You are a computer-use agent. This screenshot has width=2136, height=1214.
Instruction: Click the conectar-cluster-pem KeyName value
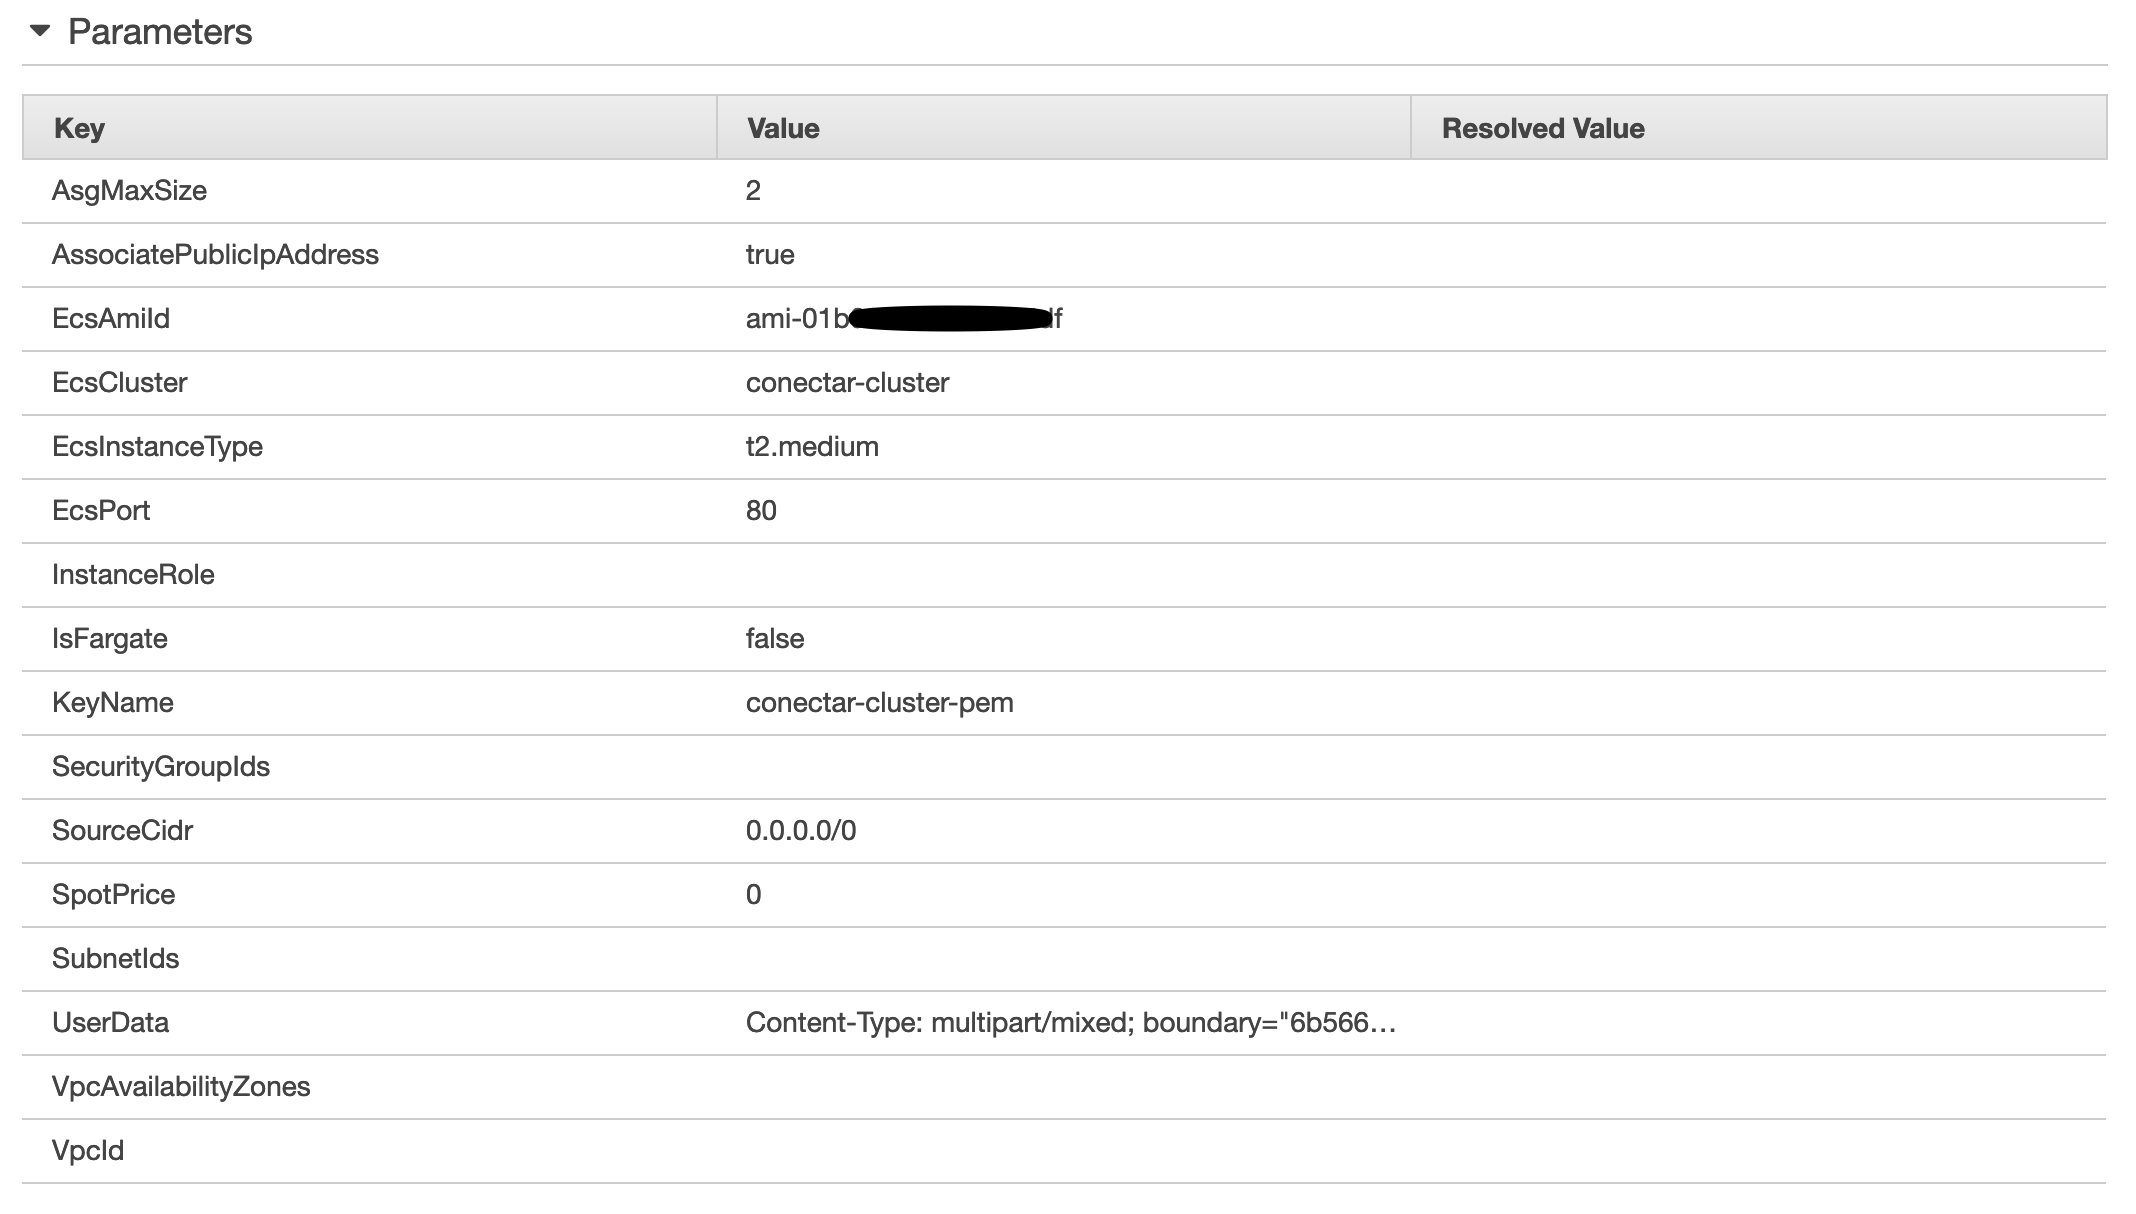880,702
